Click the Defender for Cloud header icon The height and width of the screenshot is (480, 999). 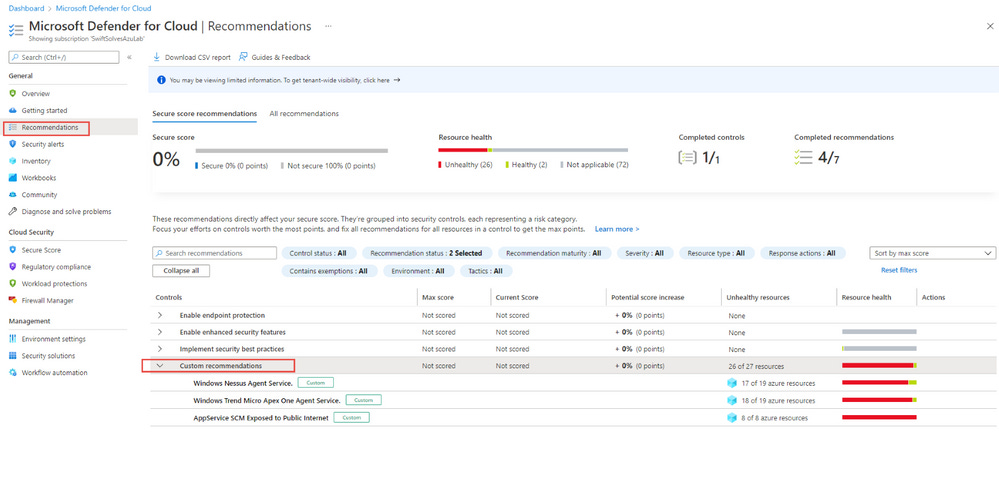pos(16,30)
